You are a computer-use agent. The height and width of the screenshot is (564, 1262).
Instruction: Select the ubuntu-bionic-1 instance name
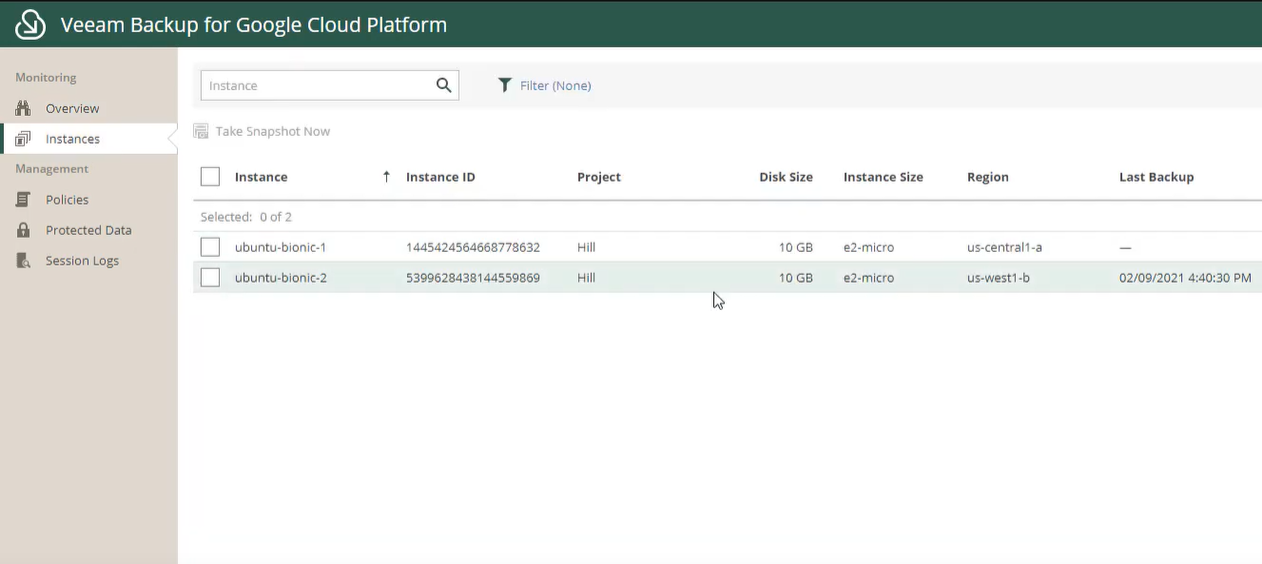[x=280, y=247]
